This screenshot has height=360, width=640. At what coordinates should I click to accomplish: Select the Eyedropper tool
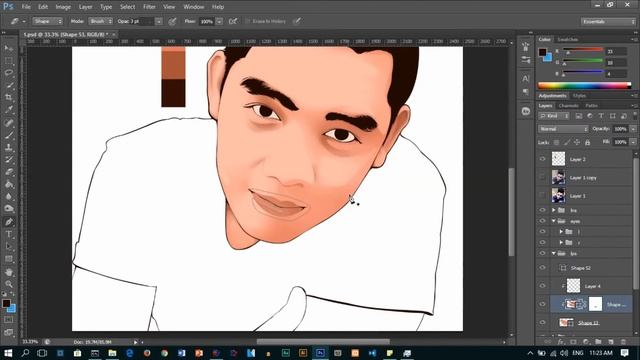tap(9, 110)
